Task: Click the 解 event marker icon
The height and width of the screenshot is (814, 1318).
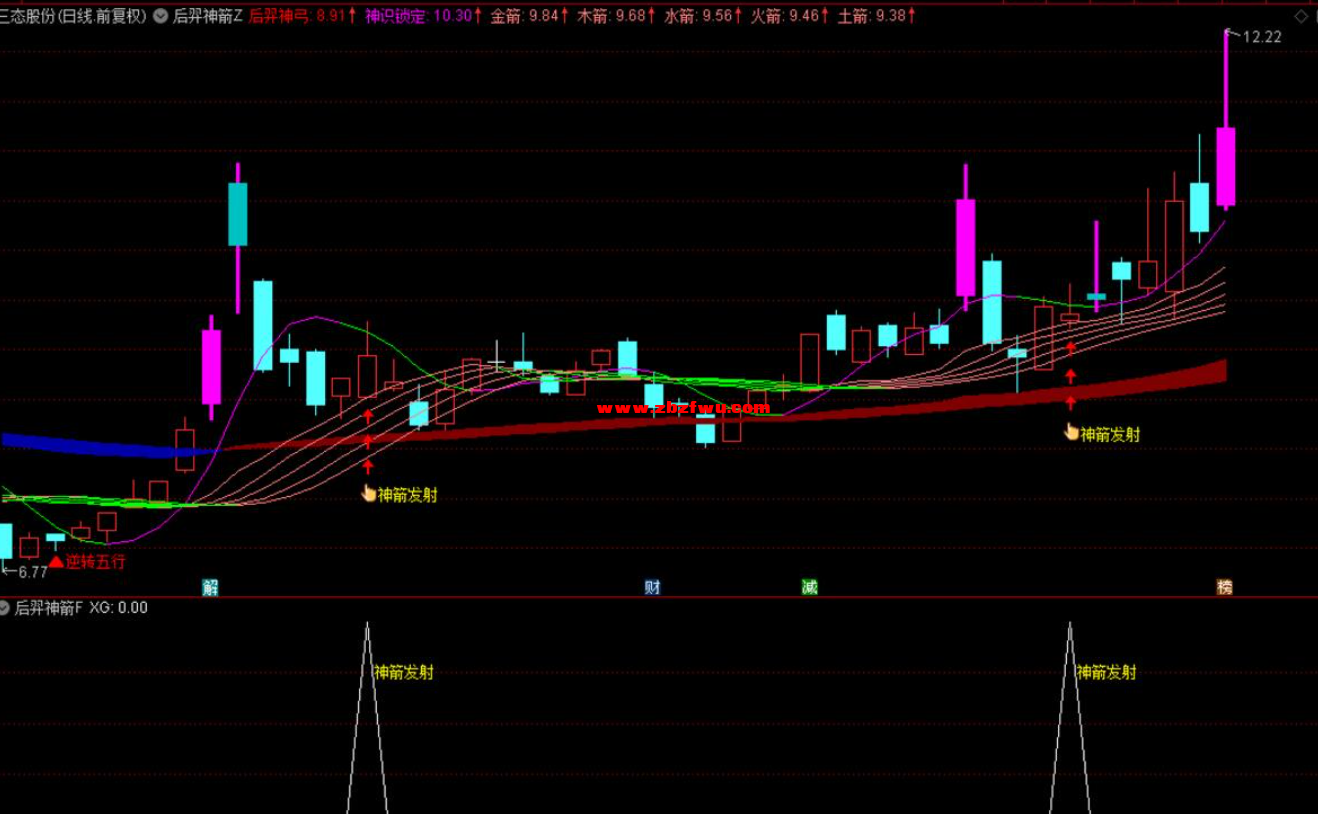Action: pos(210,587)
